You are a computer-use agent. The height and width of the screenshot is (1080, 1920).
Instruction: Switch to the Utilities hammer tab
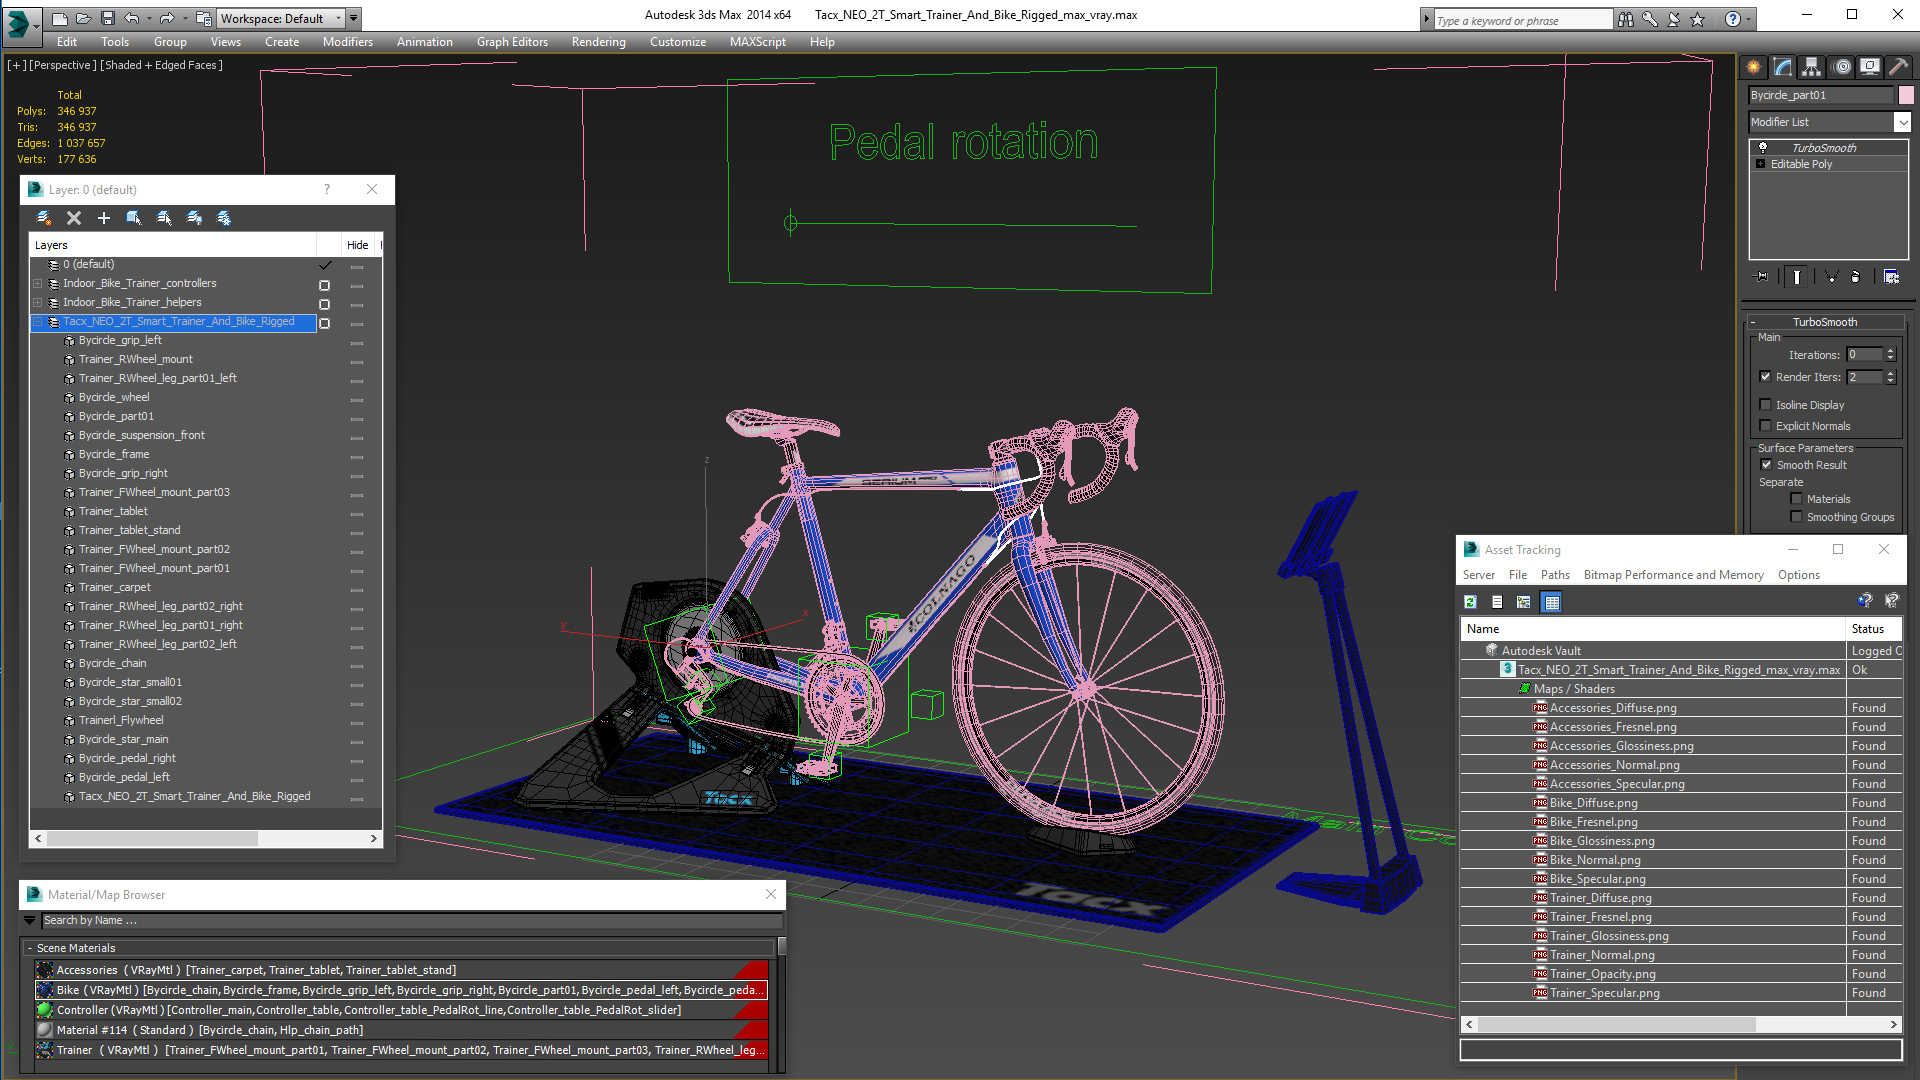coord(1898,67)
